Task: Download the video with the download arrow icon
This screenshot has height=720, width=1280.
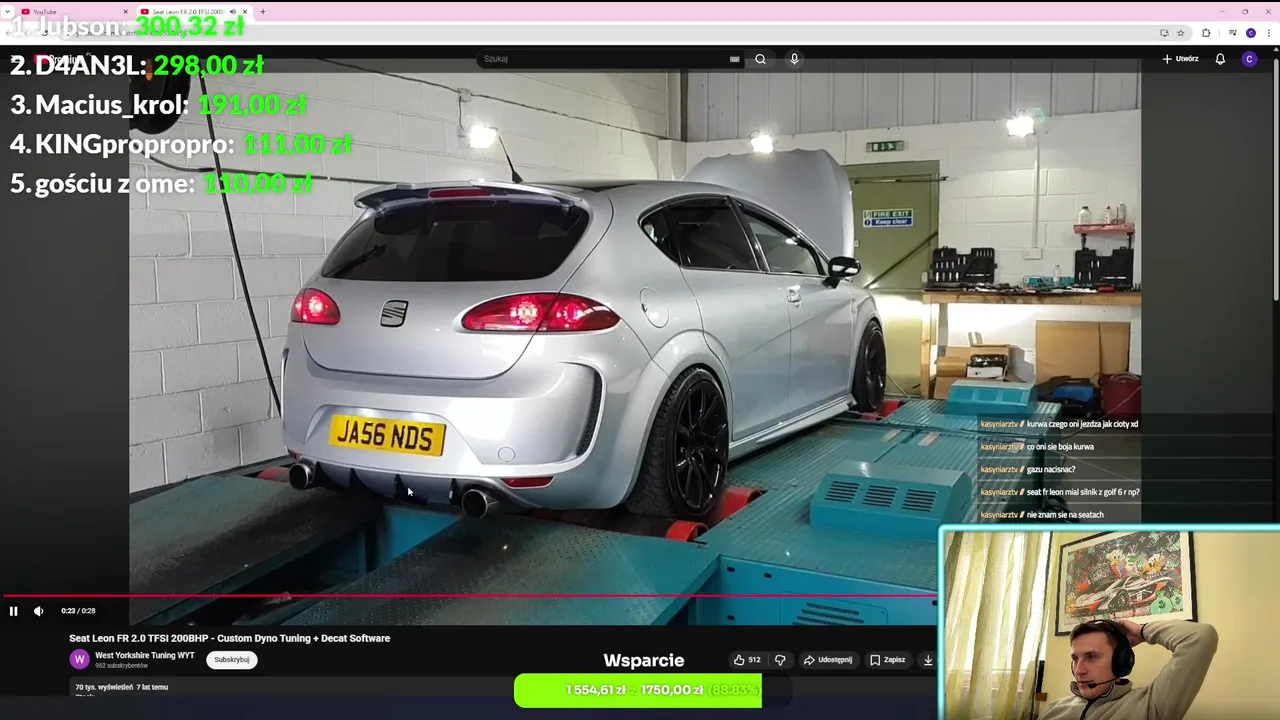Action: tap(928, 660)
